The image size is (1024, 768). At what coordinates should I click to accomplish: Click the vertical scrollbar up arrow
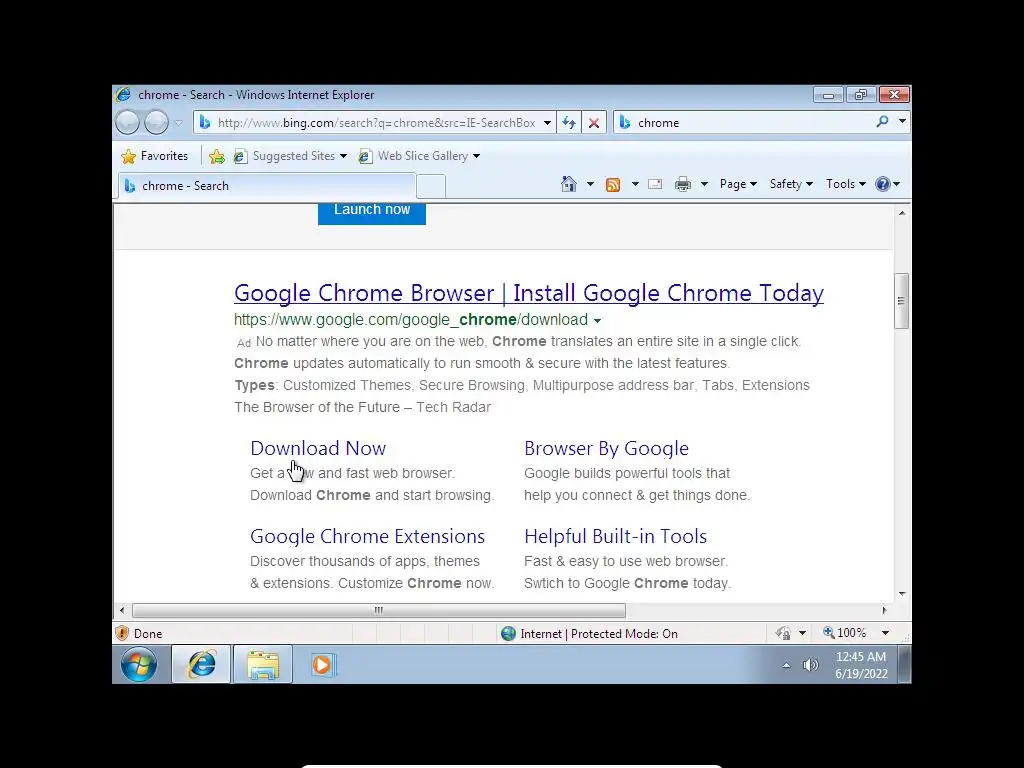[902, 213]
